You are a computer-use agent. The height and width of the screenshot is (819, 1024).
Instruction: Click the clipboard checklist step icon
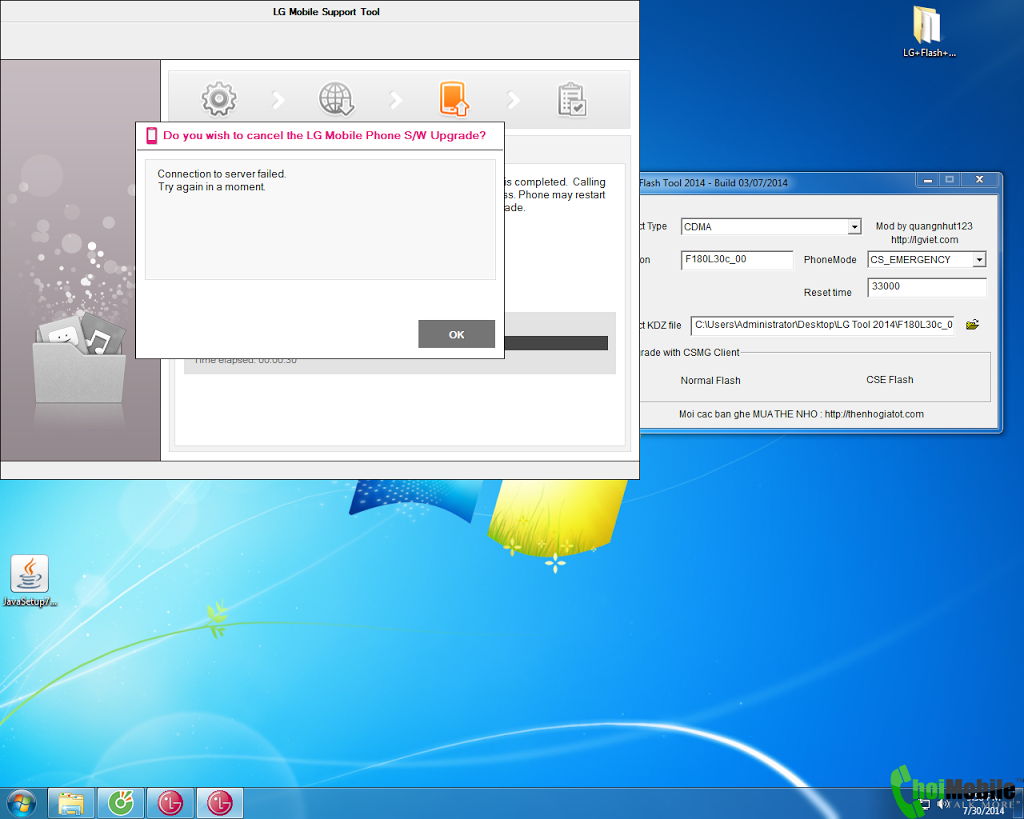(x=571, y=100)
